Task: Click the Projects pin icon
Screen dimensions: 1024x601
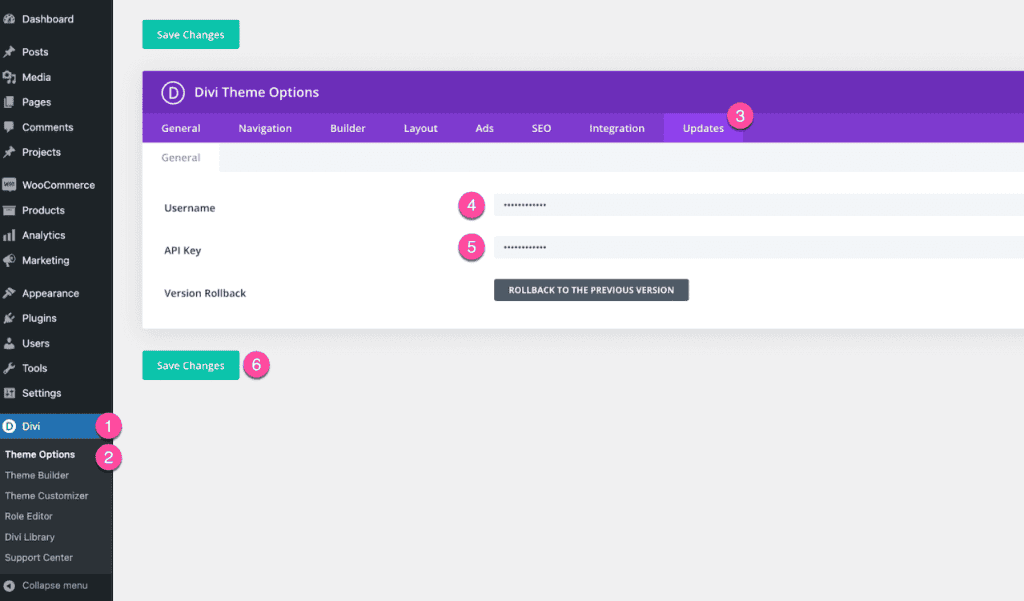Action: (9, 152)
